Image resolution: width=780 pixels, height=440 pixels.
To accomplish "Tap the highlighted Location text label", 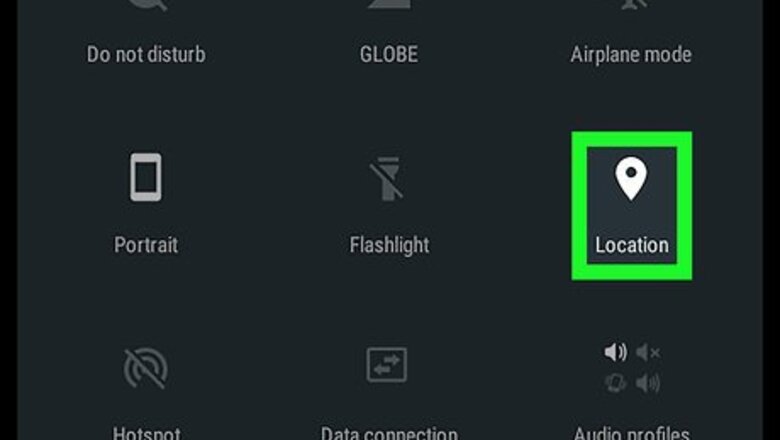I will pos(632,245).
